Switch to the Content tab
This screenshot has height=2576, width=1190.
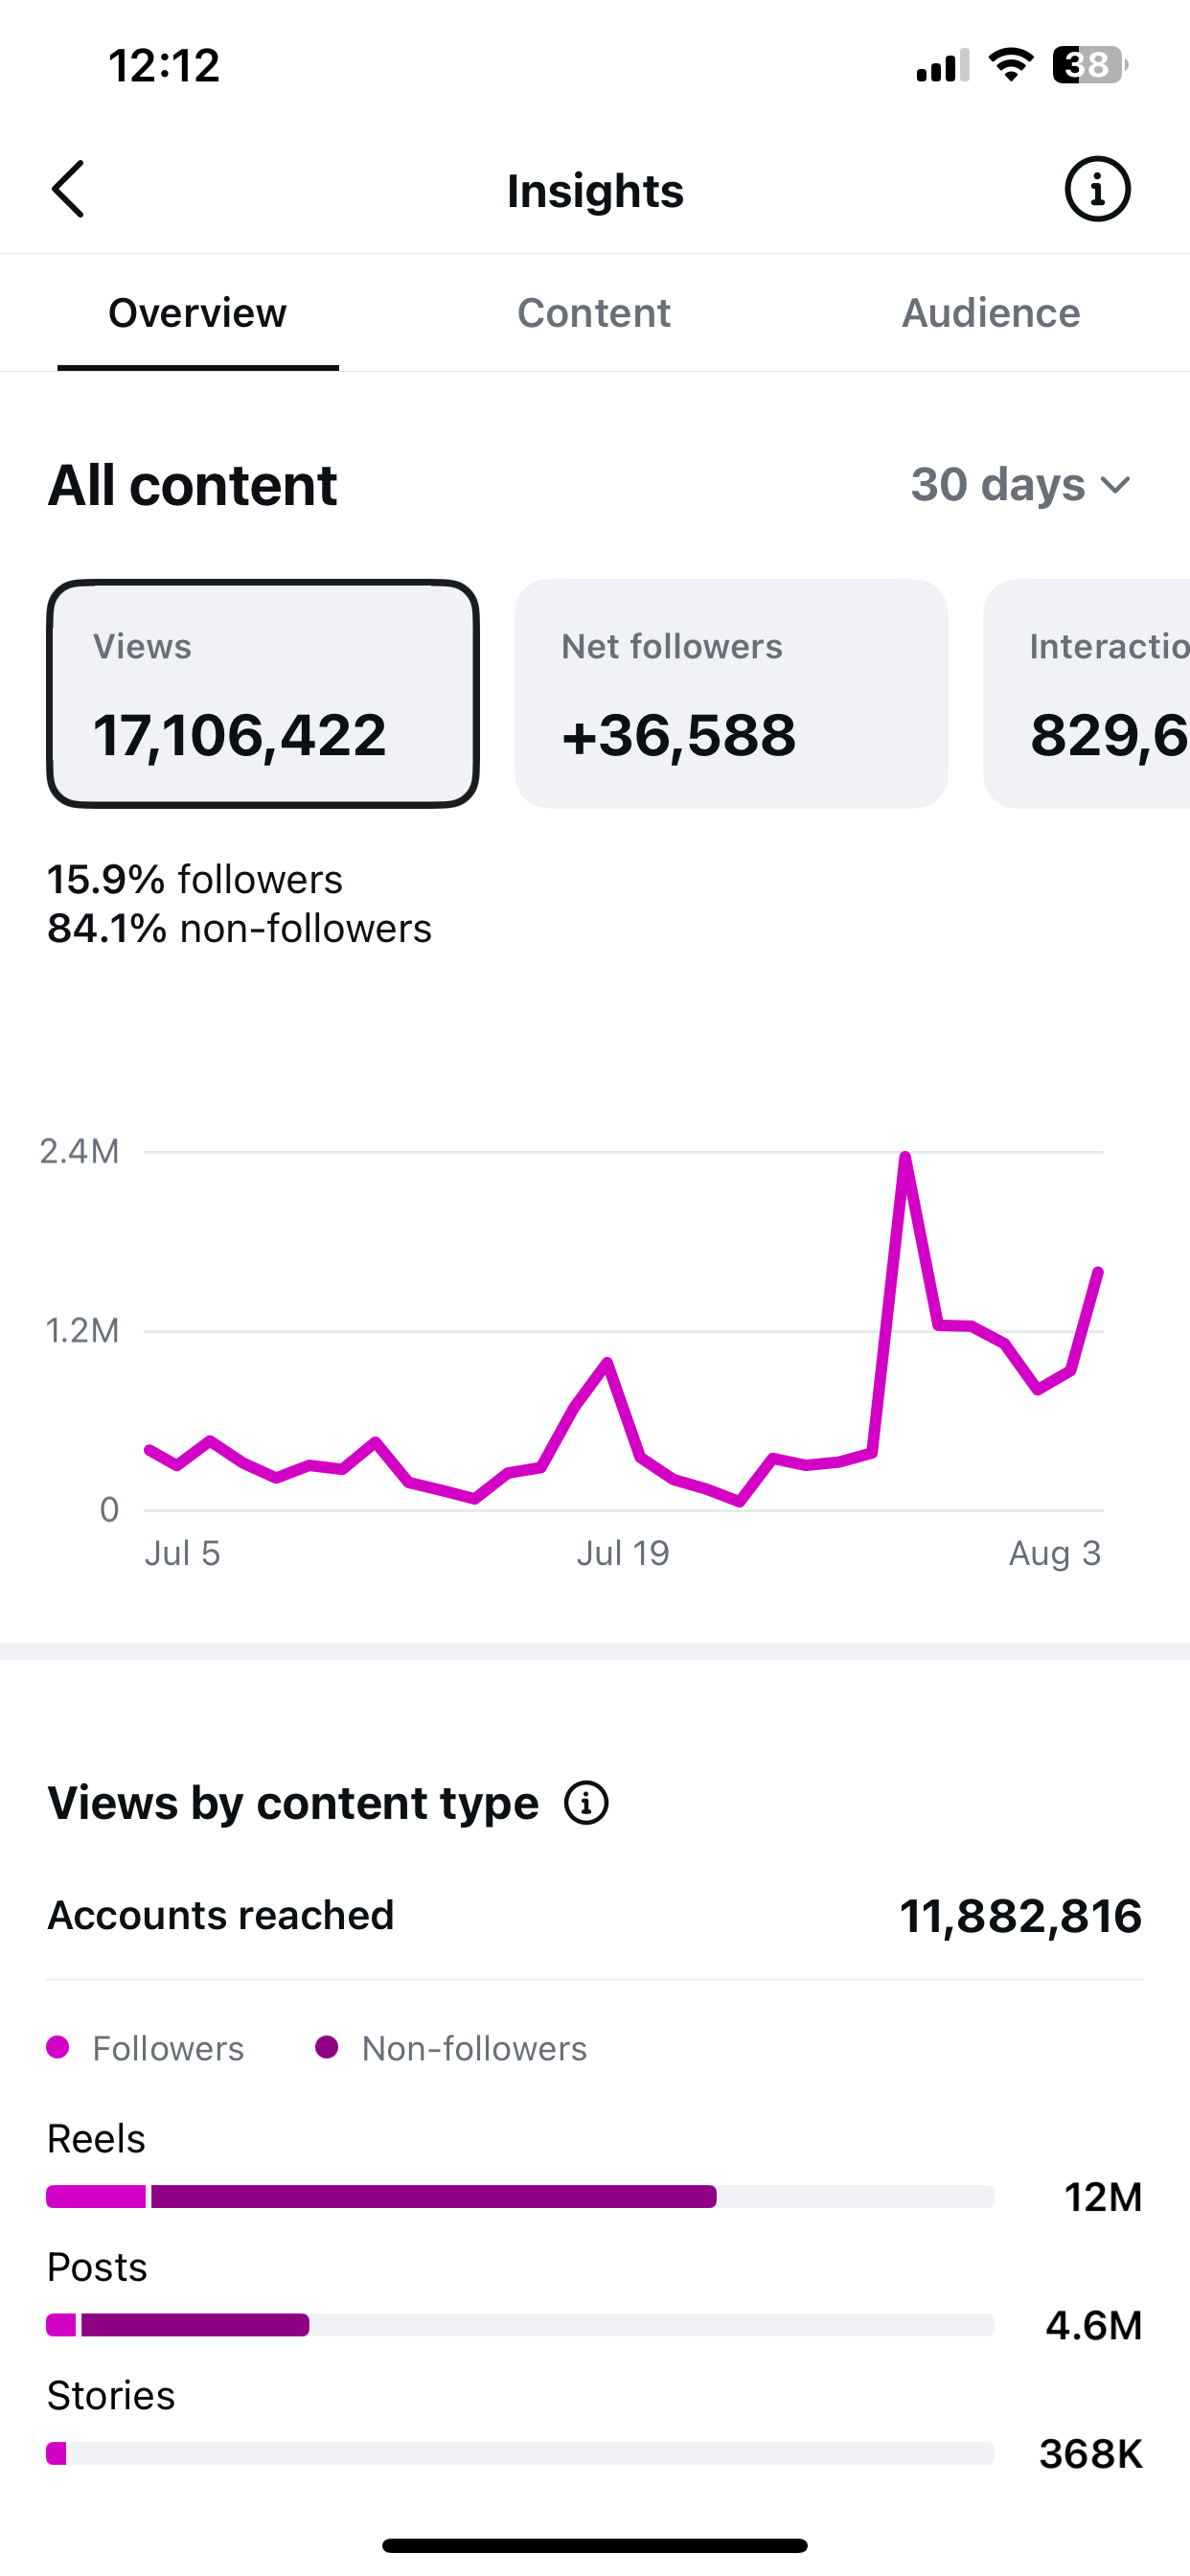pos(594,313)
